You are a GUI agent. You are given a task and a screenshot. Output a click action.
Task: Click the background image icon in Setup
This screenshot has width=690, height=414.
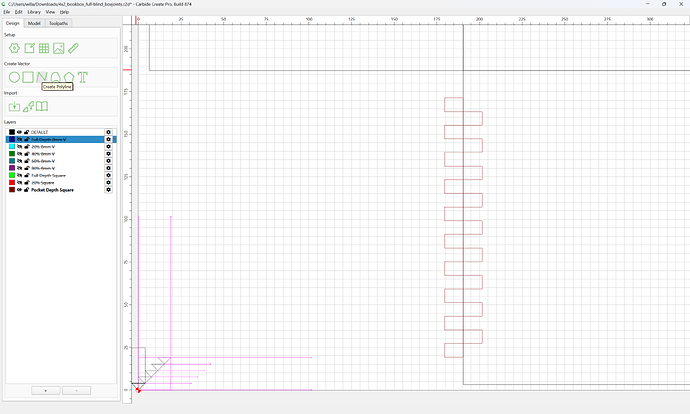59,48
